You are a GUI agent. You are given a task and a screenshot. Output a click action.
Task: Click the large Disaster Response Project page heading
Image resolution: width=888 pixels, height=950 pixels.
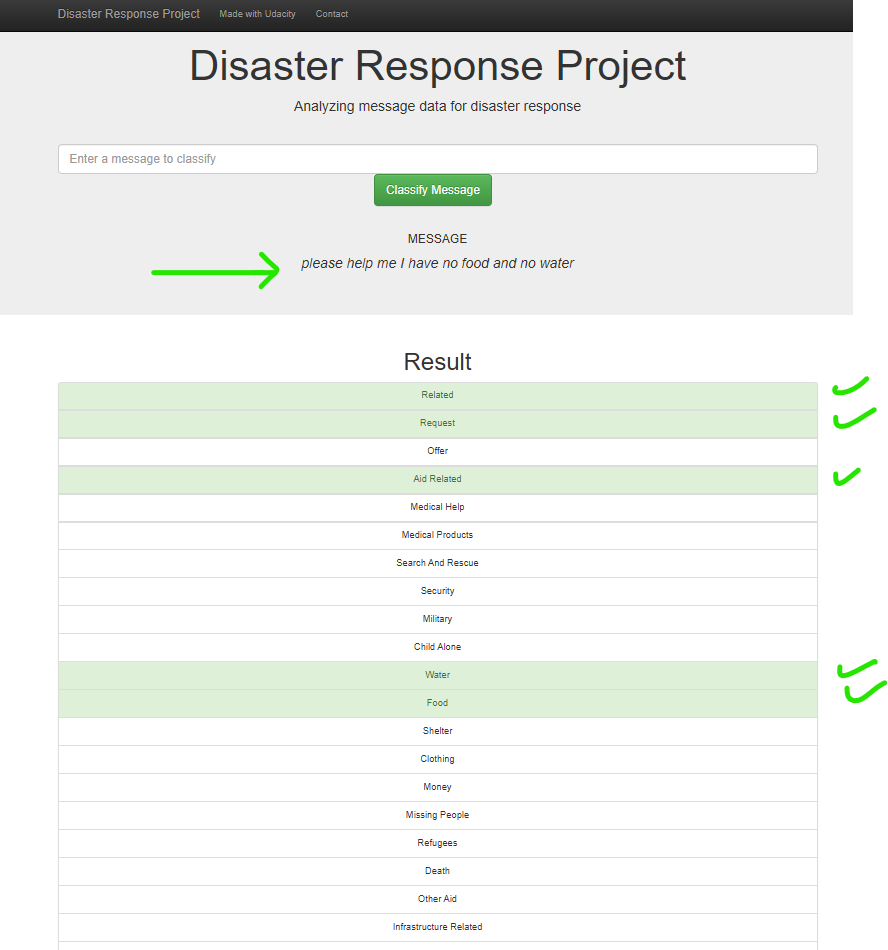pyautogui.click(x=437, y=65)
